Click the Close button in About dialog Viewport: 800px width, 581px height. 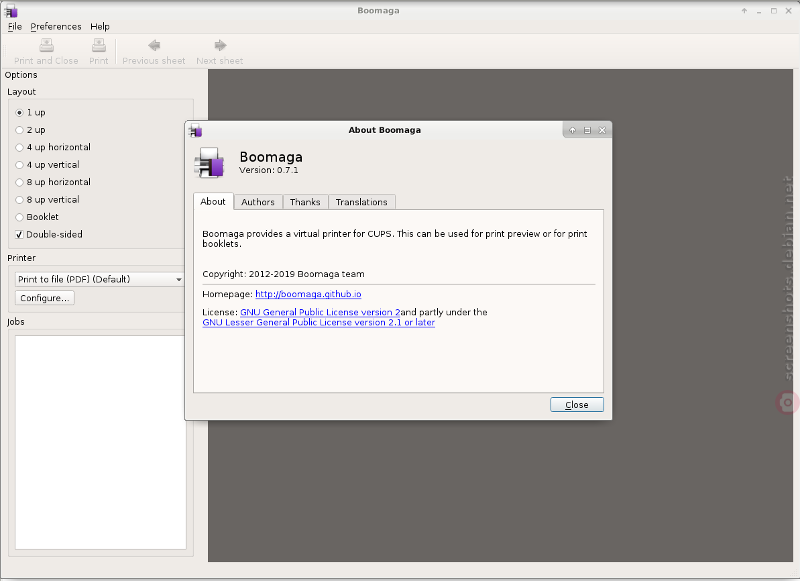[577, 405]
